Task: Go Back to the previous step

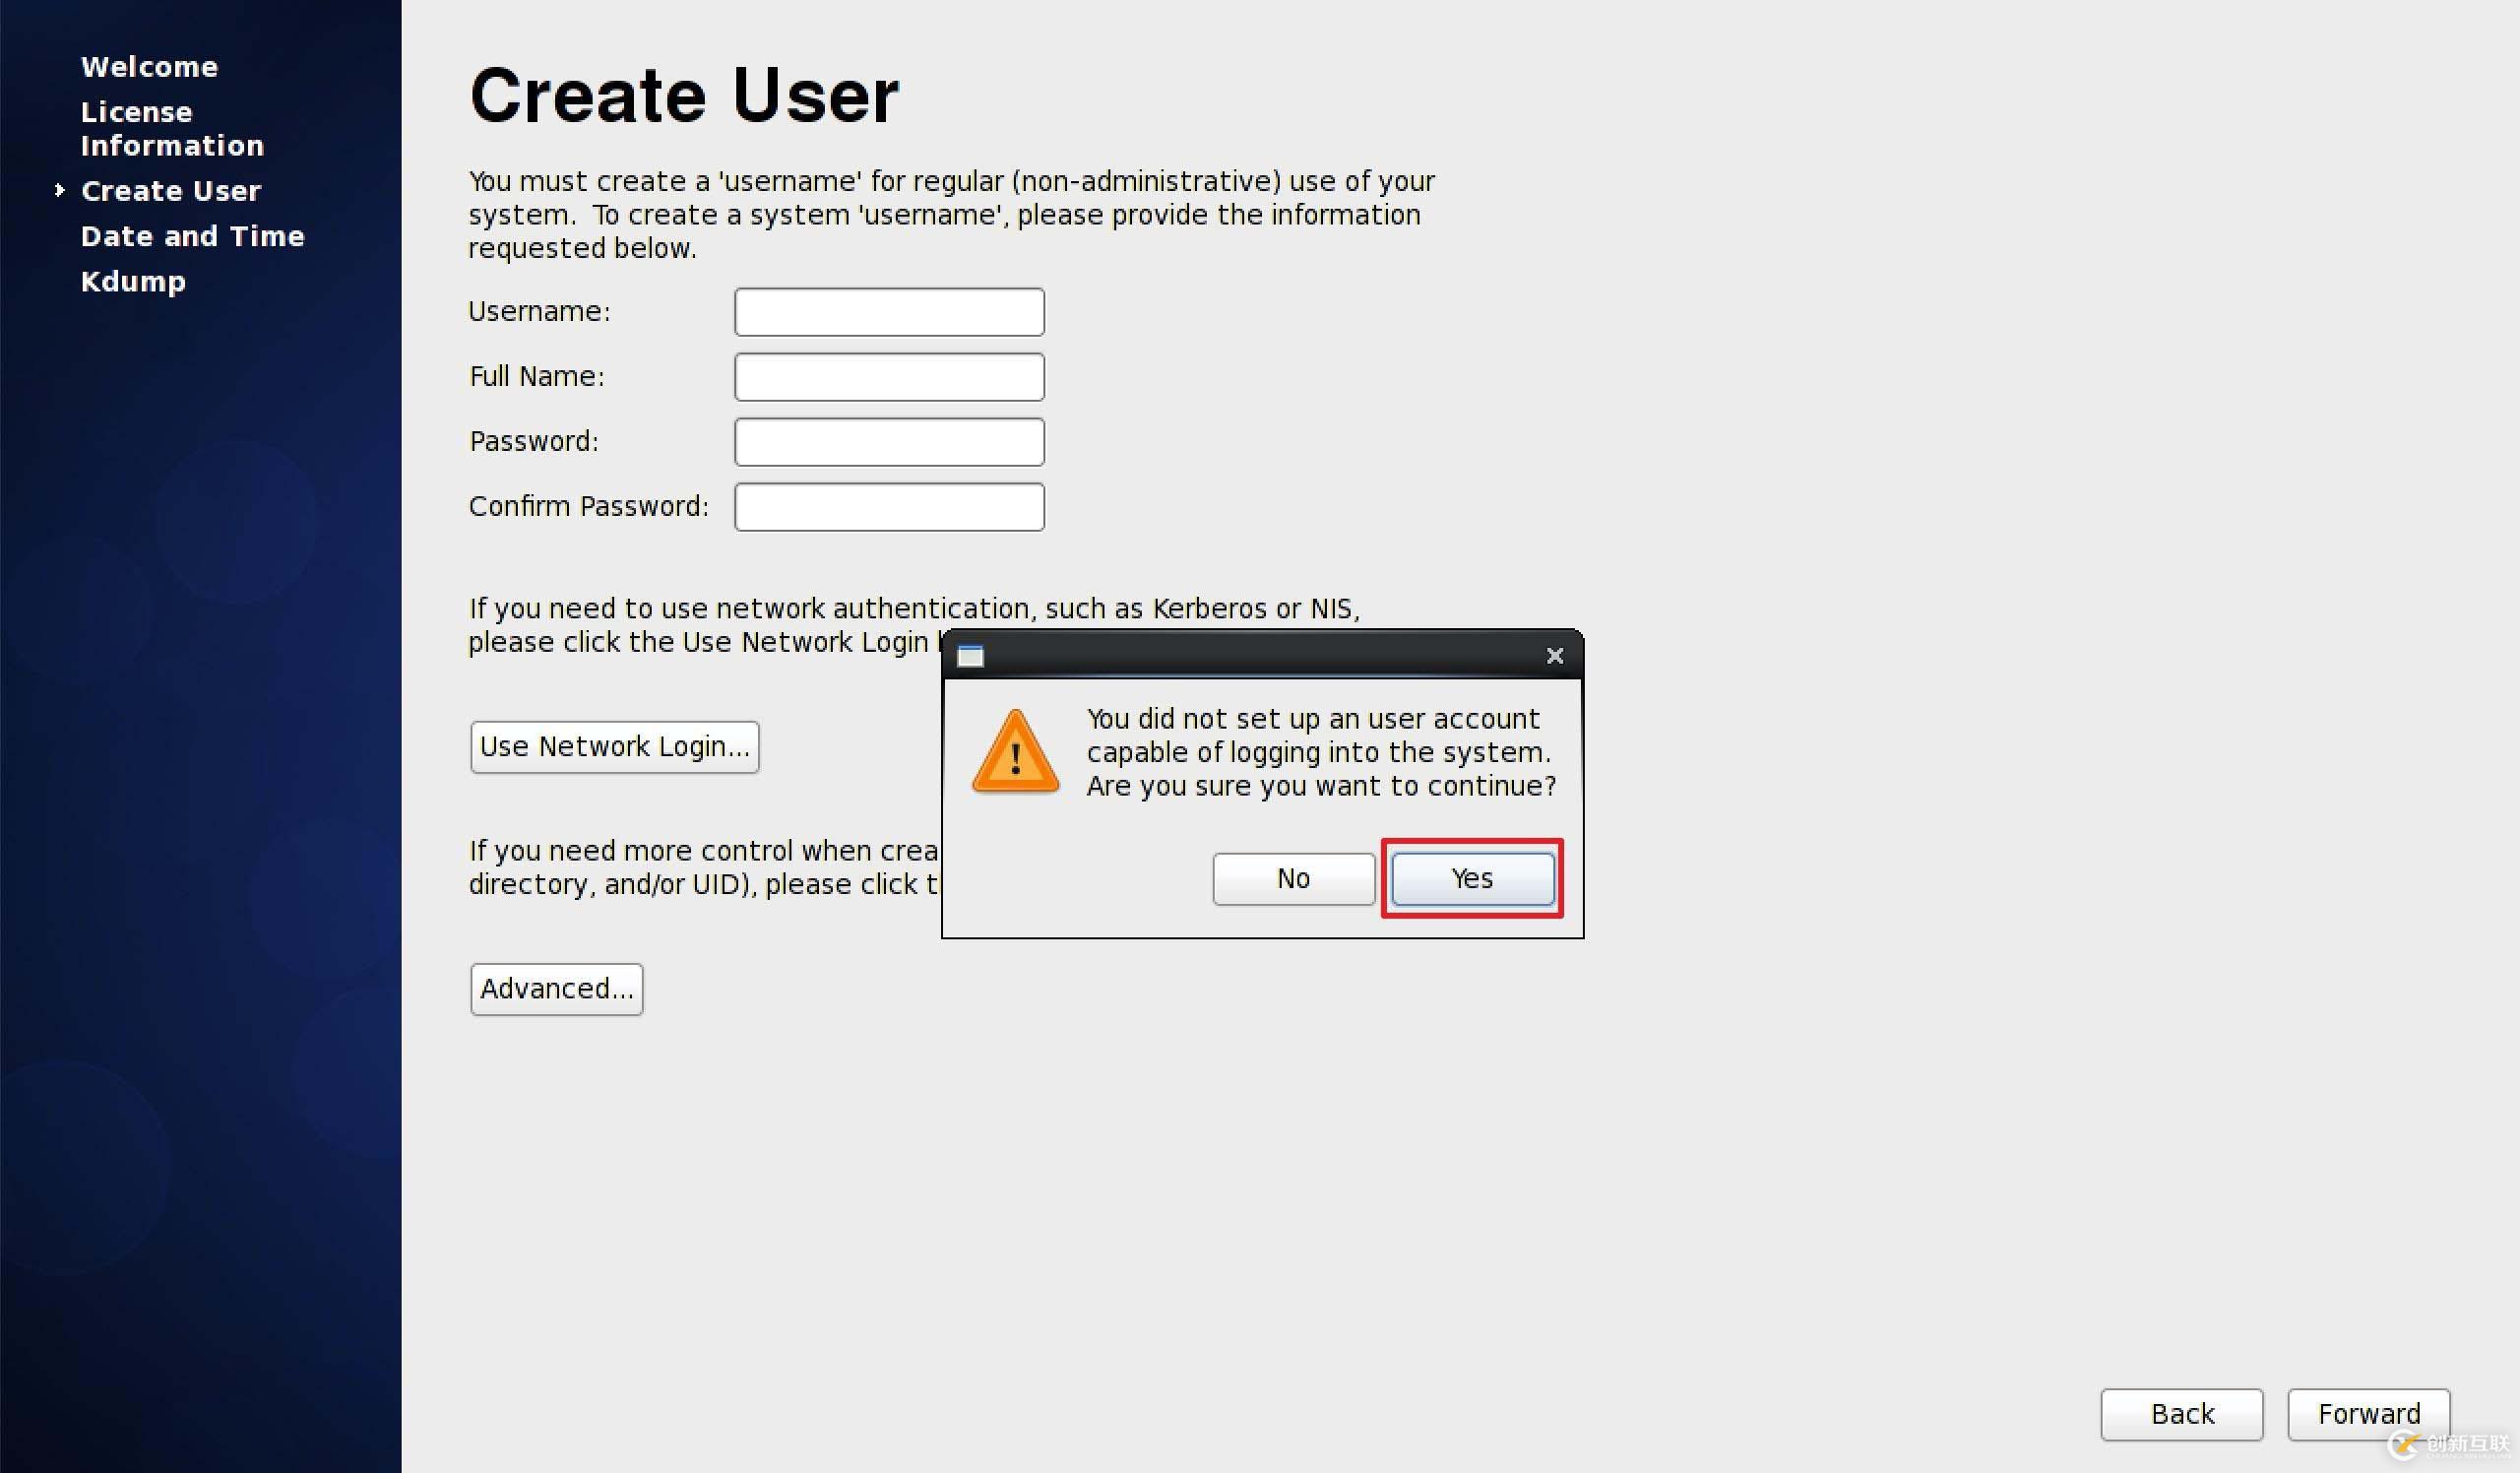Action: (2181, 1414)
